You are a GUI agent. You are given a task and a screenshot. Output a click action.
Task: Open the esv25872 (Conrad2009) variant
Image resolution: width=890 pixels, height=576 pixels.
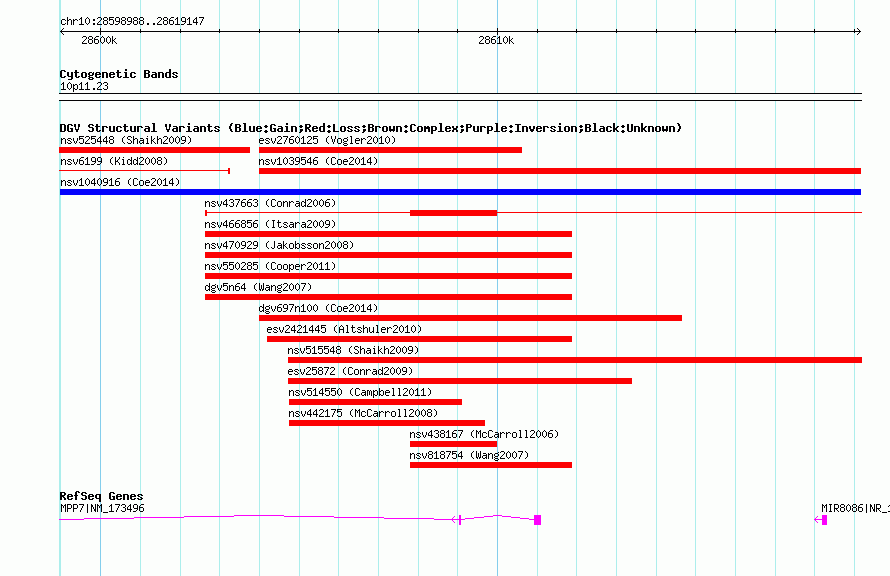point(350,371)
